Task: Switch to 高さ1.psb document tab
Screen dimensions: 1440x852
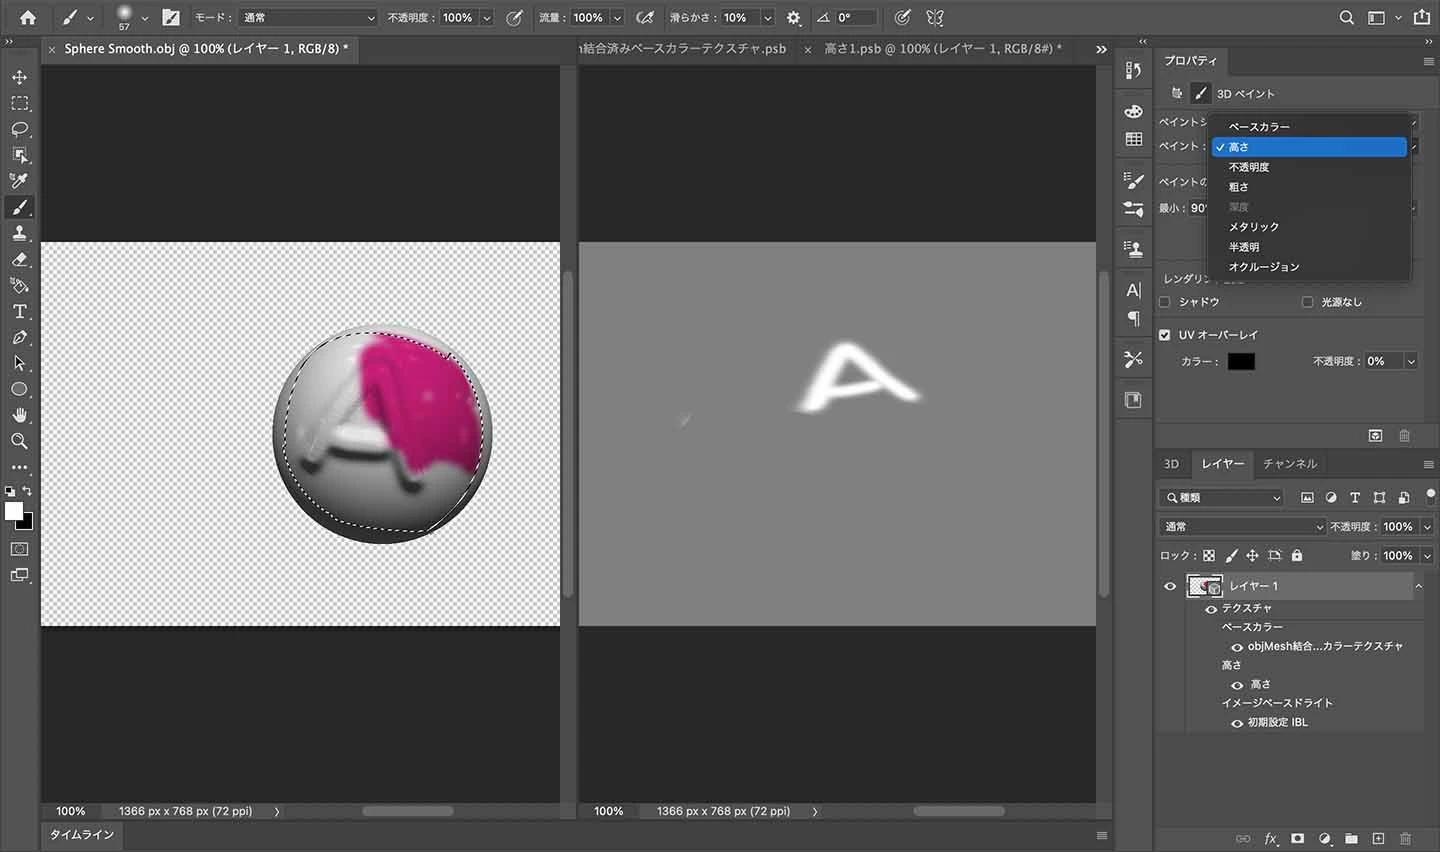Action: pyautogui.click(x=942, y=48)
